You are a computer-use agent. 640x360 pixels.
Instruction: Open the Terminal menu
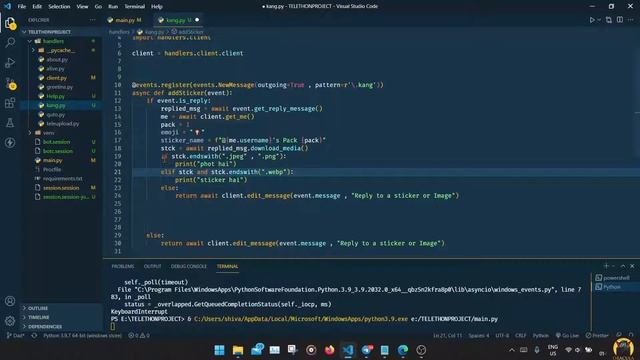[x=135, y=7]
